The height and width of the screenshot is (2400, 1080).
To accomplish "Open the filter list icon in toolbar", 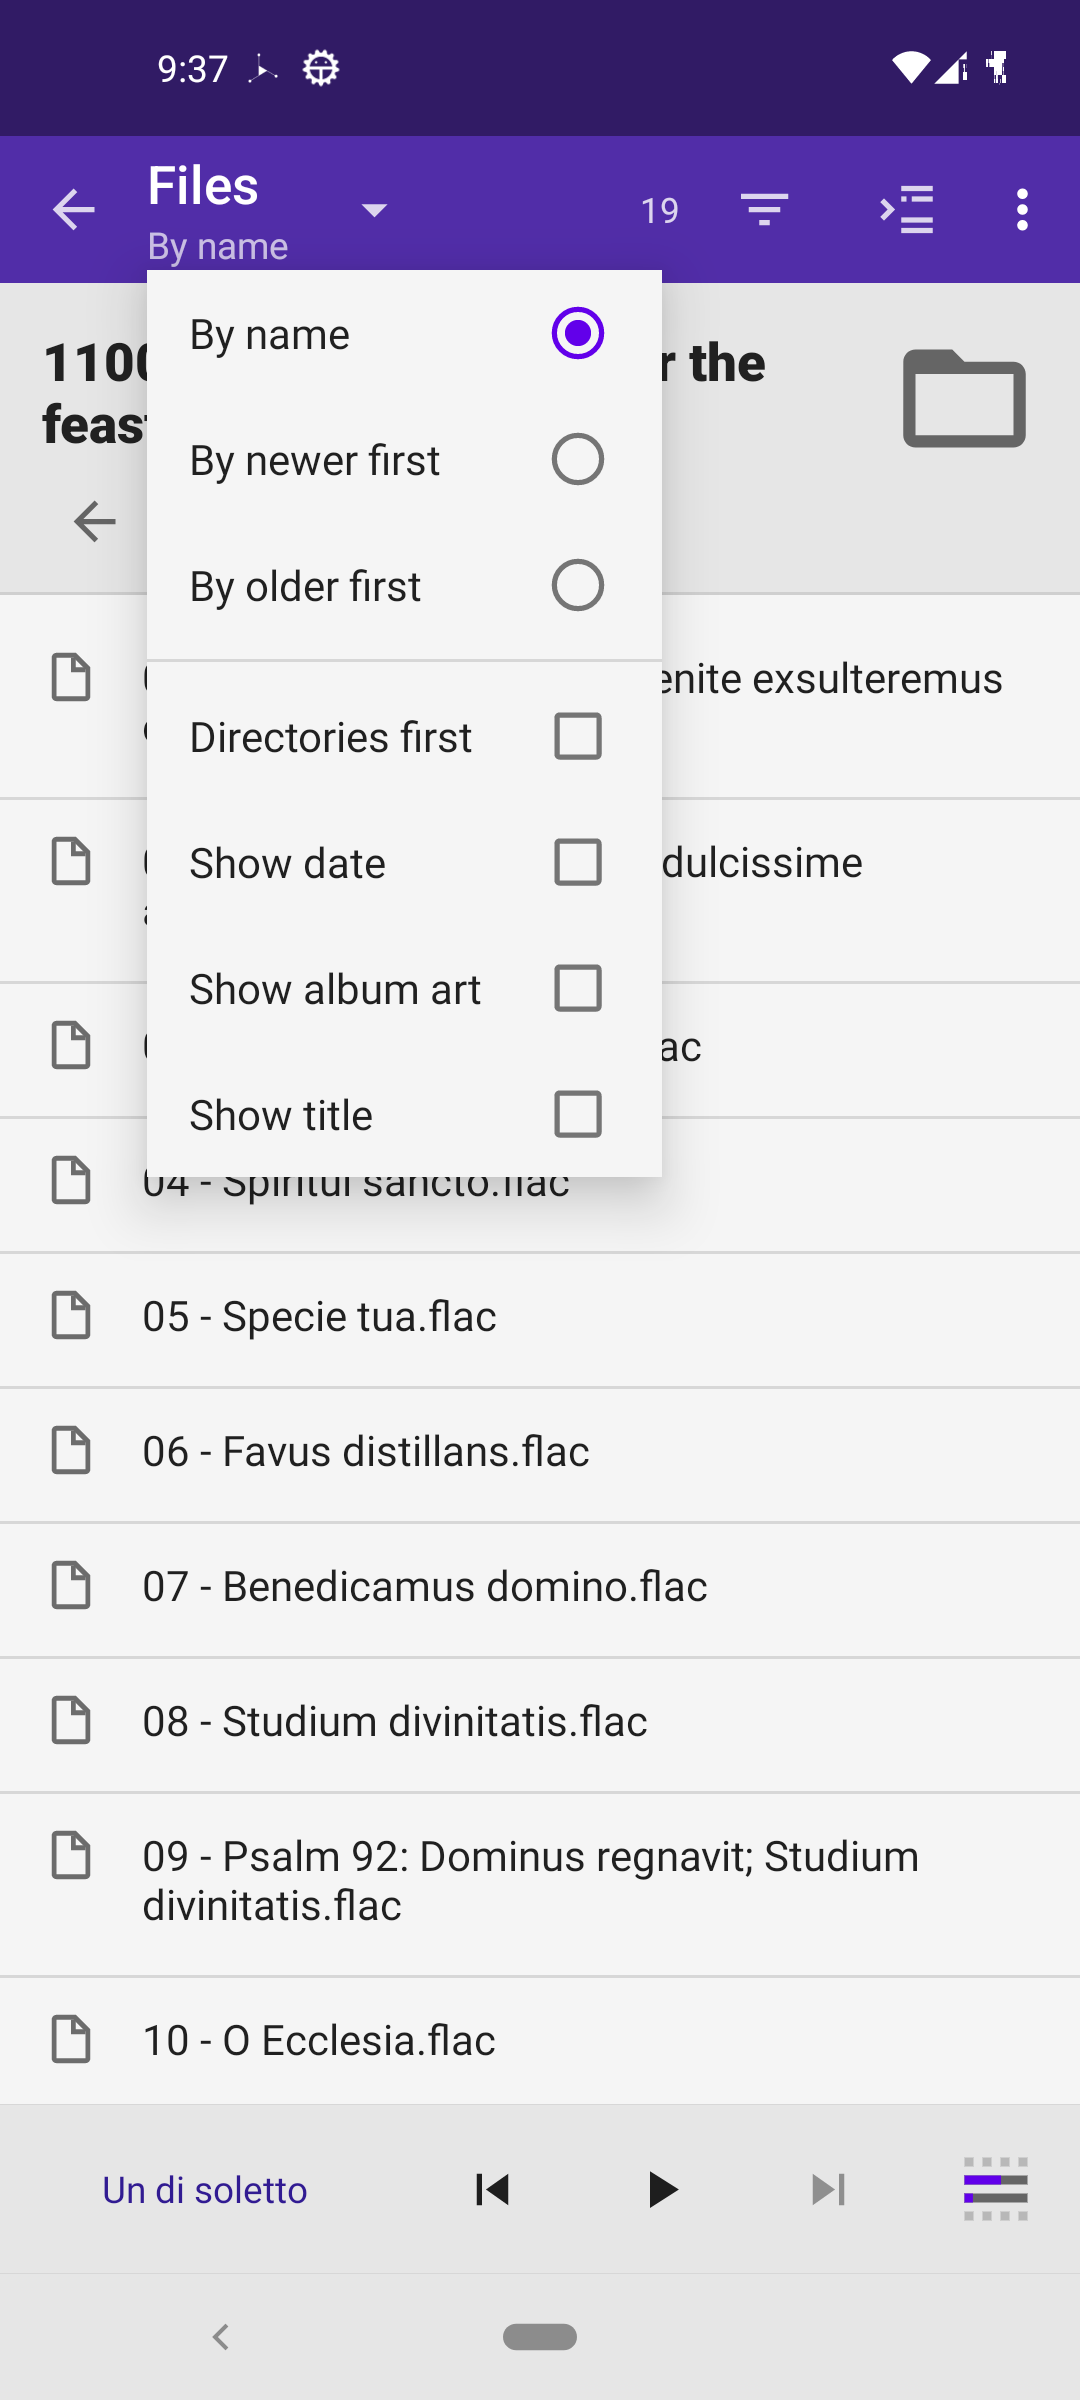I will tap(765, 210).
